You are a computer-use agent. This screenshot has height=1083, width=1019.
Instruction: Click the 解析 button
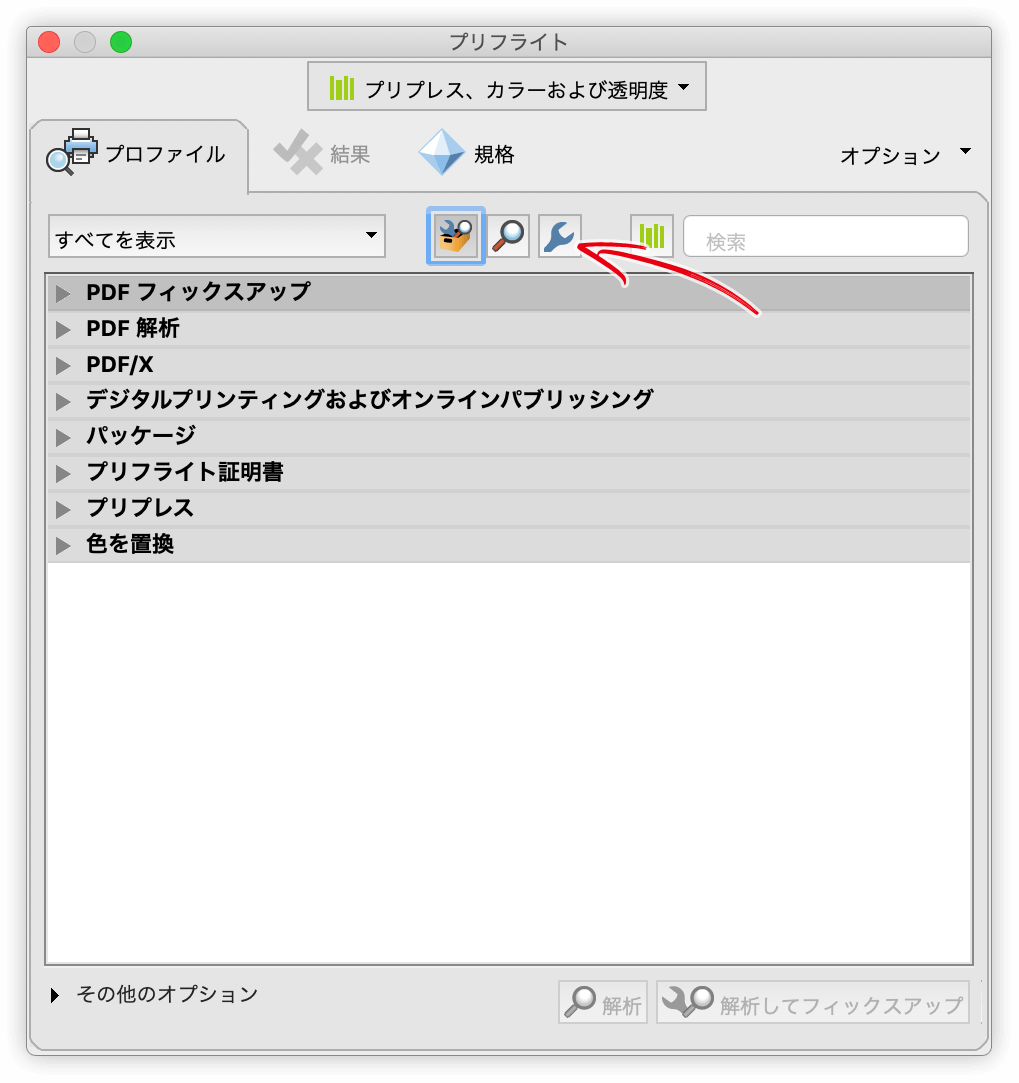pos(602,1002)
